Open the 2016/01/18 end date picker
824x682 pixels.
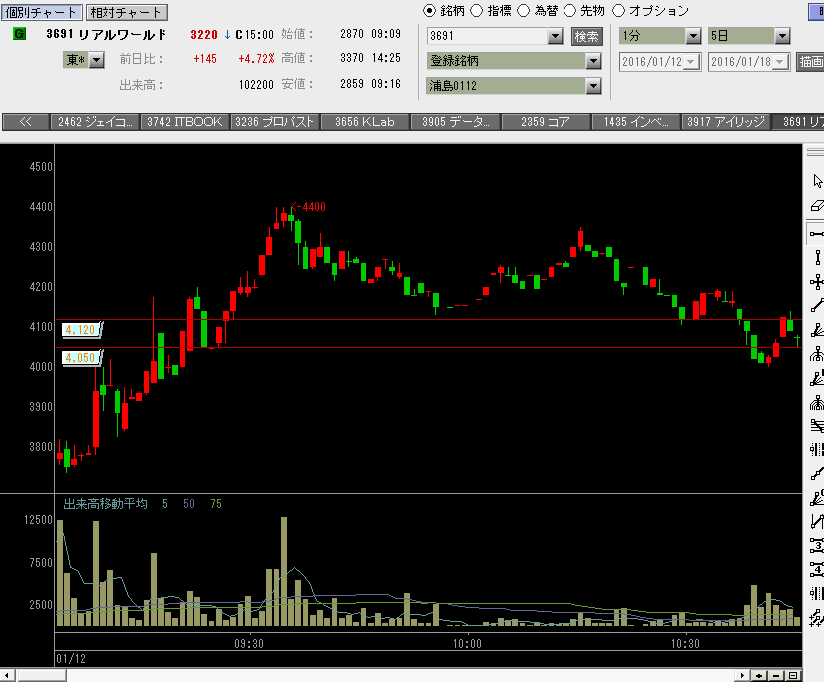(x=780, y=62)
